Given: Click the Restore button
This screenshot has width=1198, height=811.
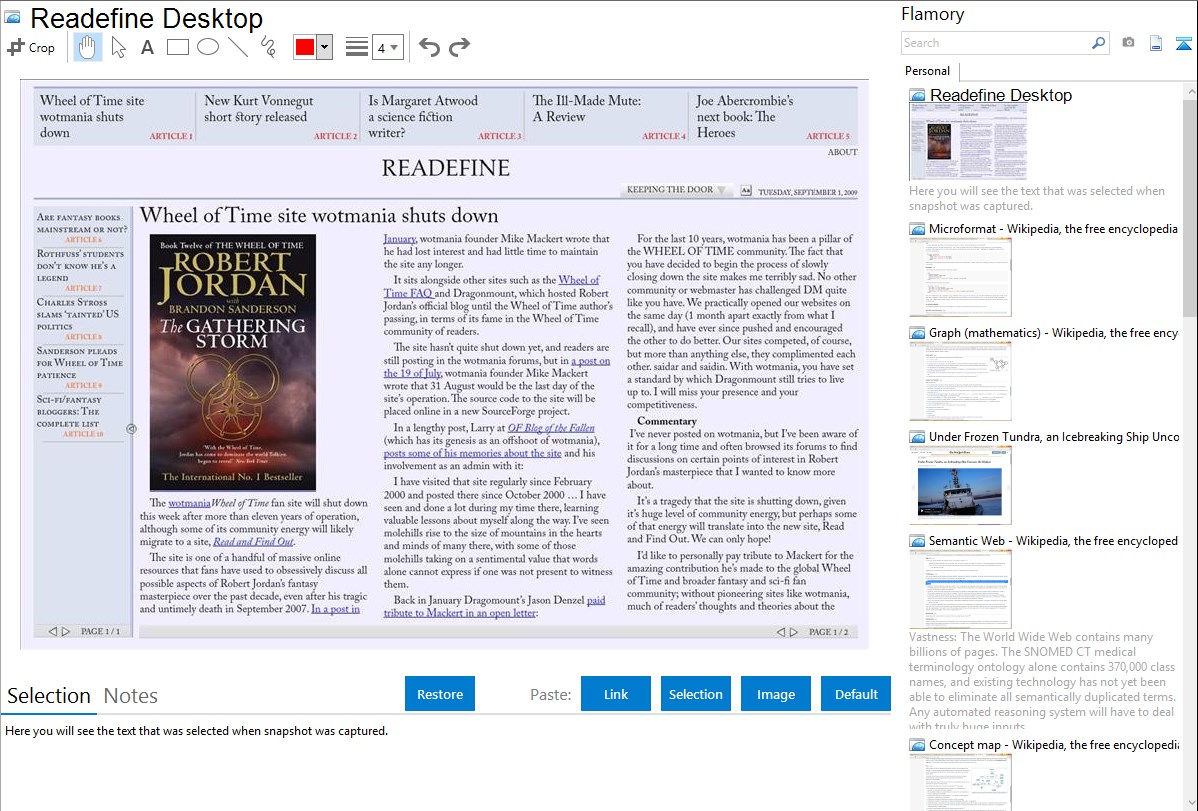Looking at the screenshot, I should [x=440, y=694].
